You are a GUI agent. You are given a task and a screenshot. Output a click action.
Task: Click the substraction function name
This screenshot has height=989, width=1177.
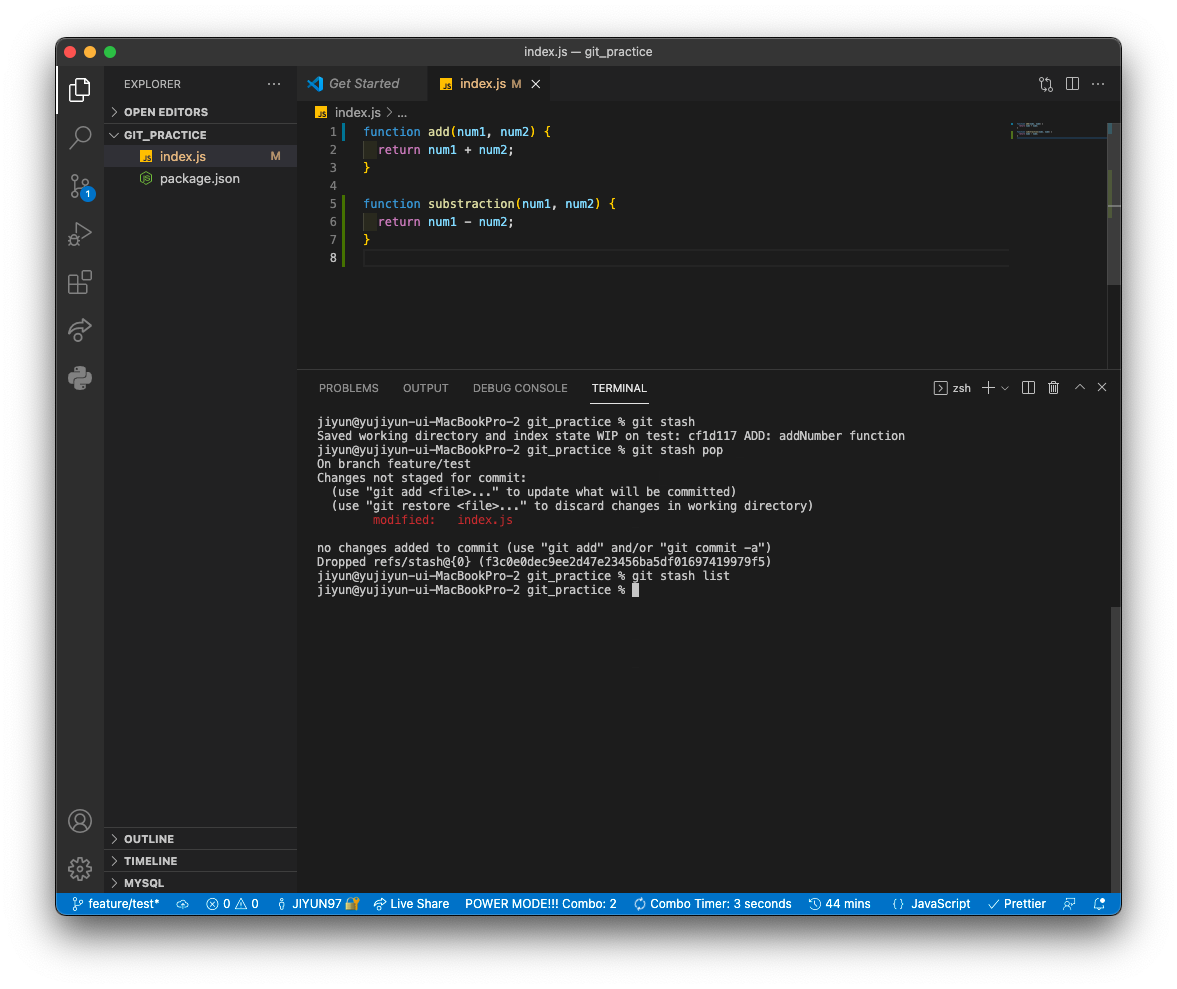pos(471,204)
